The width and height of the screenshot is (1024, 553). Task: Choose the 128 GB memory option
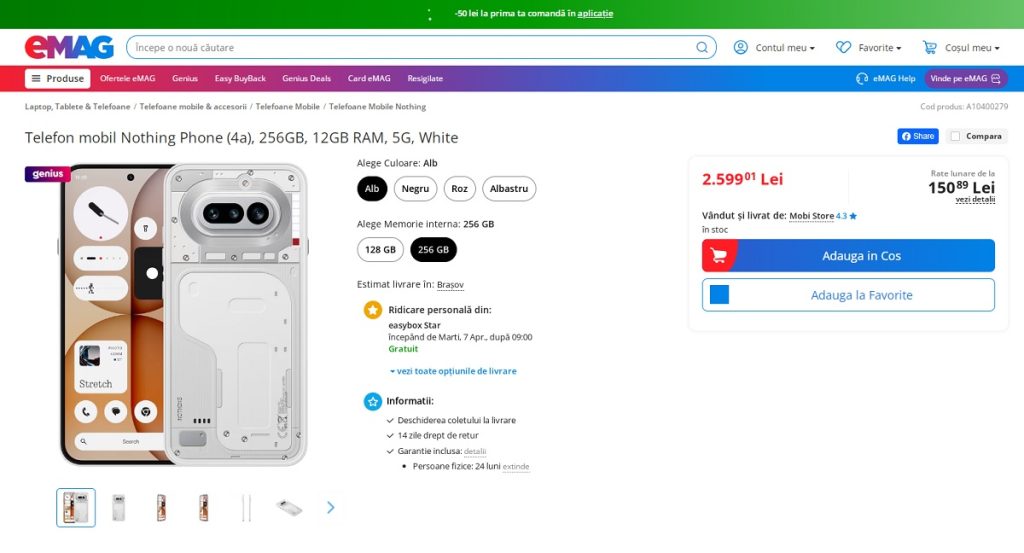(x=380, y=249)
